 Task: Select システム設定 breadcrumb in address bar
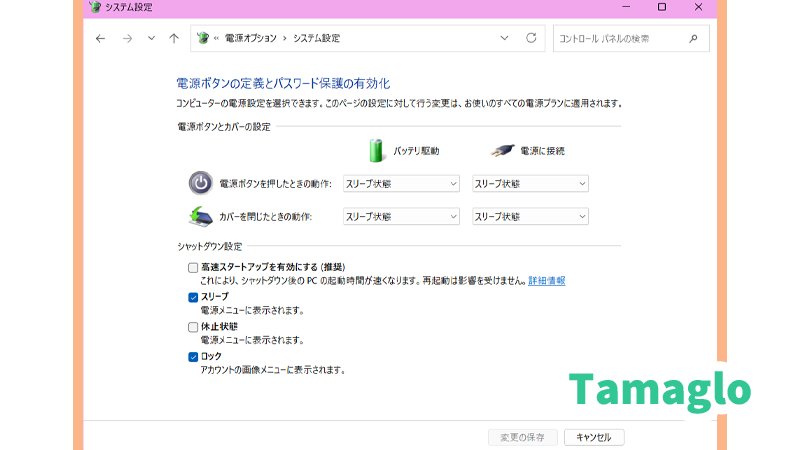[316, 38]
